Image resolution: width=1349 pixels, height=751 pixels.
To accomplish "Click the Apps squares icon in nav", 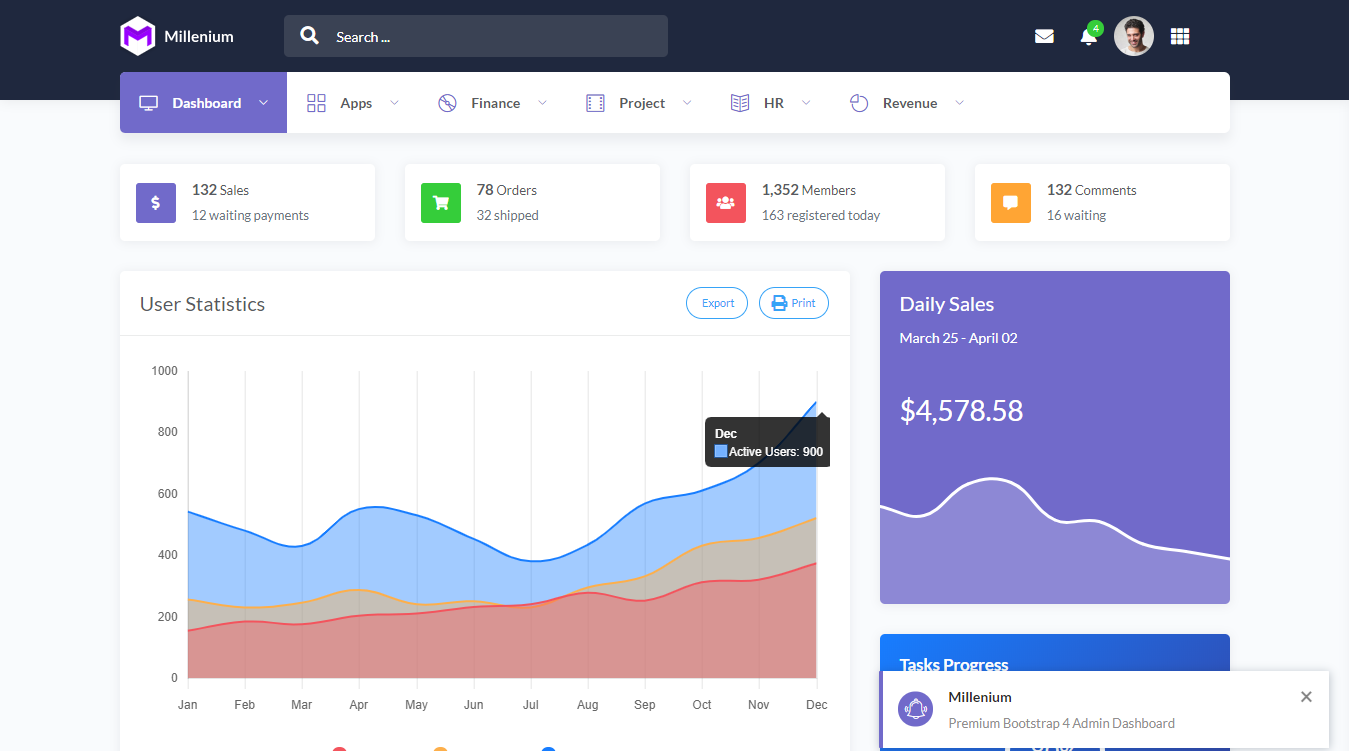I will (316, 103).
